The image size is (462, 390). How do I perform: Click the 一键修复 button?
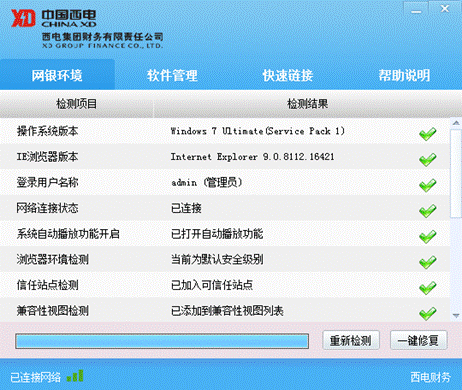(418, 341)
